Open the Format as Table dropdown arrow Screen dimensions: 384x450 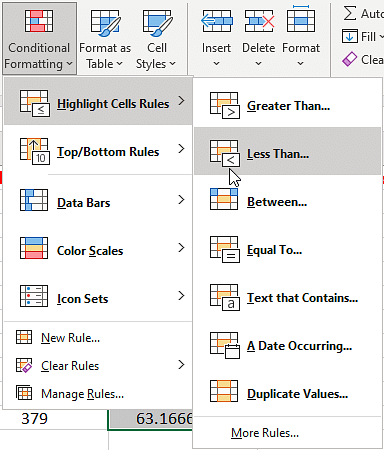point(119,63)
